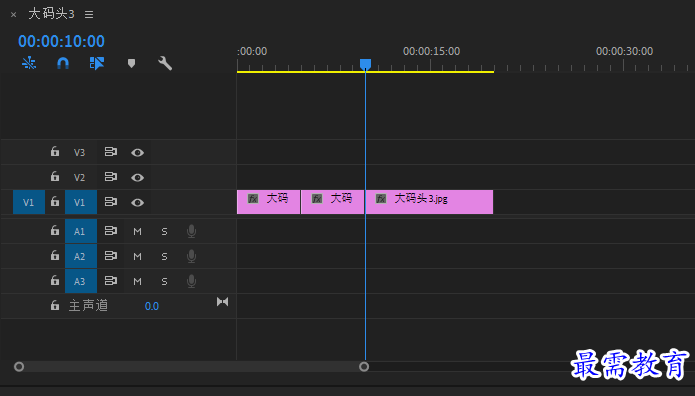This screenshot has height=396, width=695.
Task: Hide V1 track output eye
Action: click(x=137, y=203)
